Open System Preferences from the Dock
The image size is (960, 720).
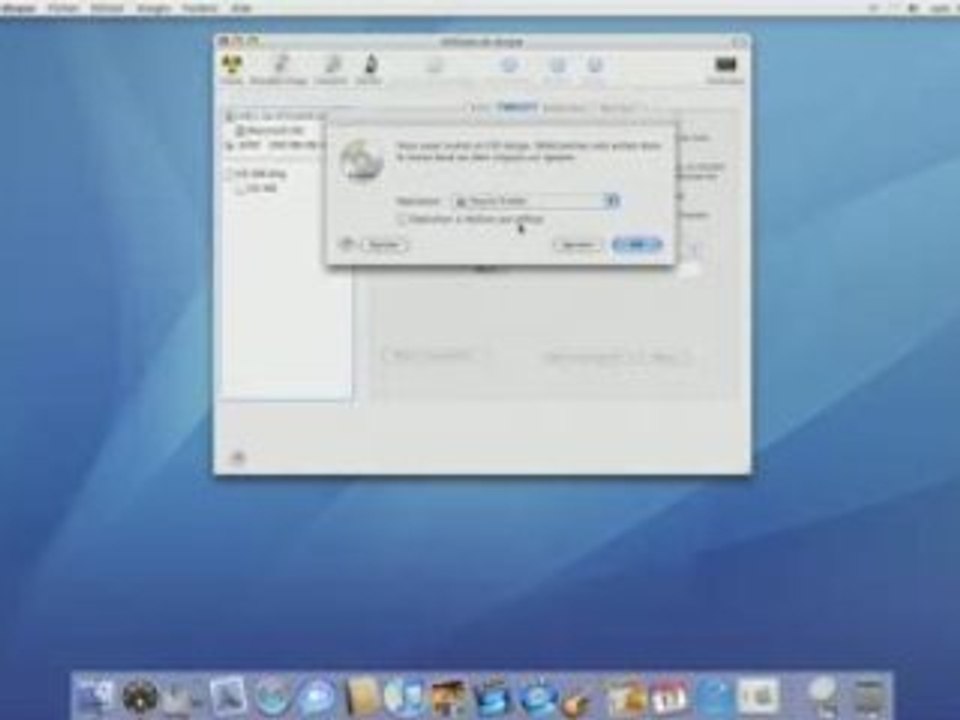coord(757,695)
